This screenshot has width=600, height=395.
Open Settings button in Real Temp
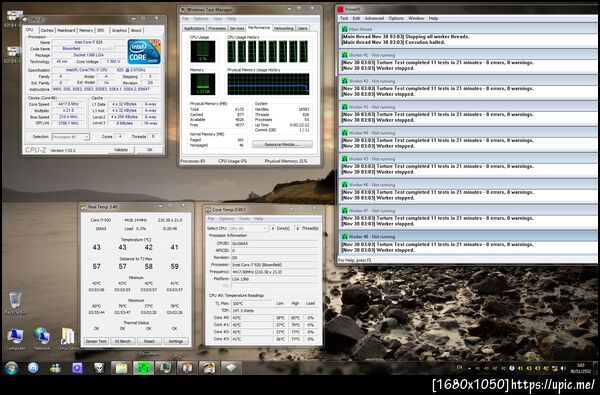(x=176, y=341)
